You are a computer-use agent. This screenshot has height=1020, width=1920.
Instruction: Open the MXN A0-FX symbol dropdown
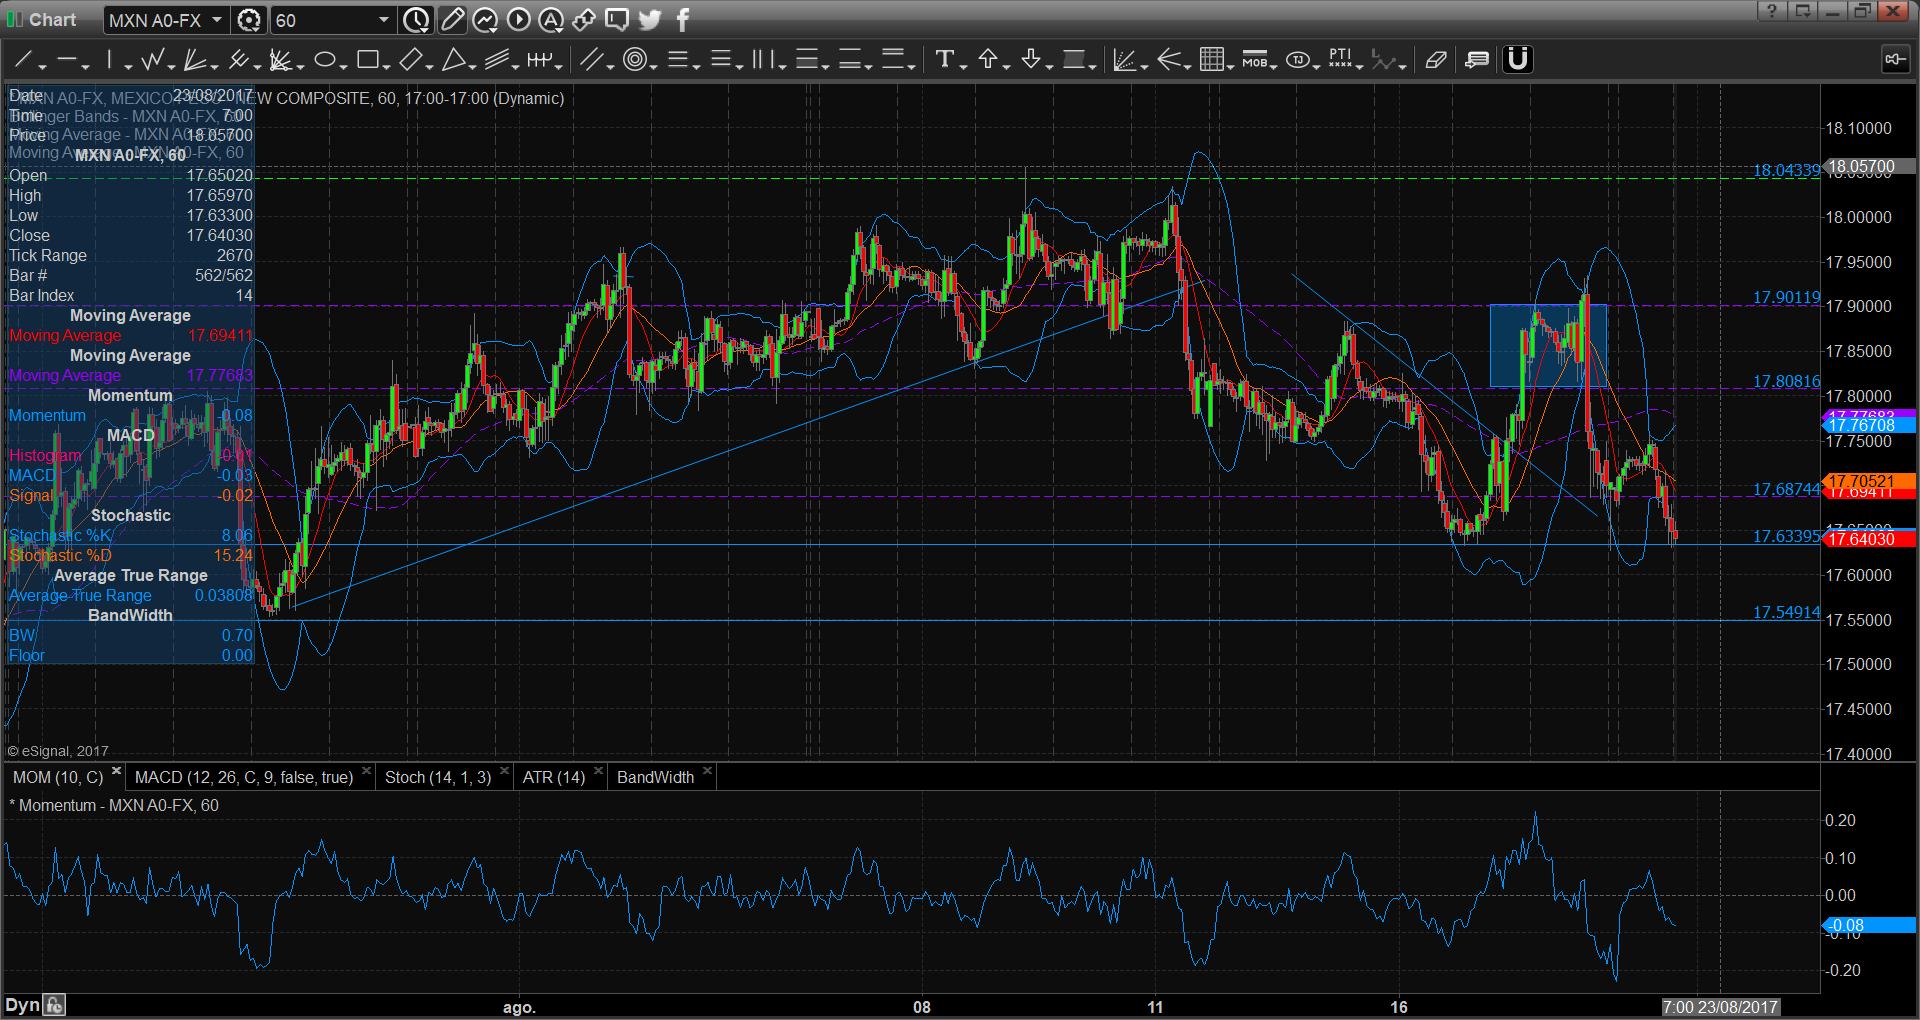(217, 20)
